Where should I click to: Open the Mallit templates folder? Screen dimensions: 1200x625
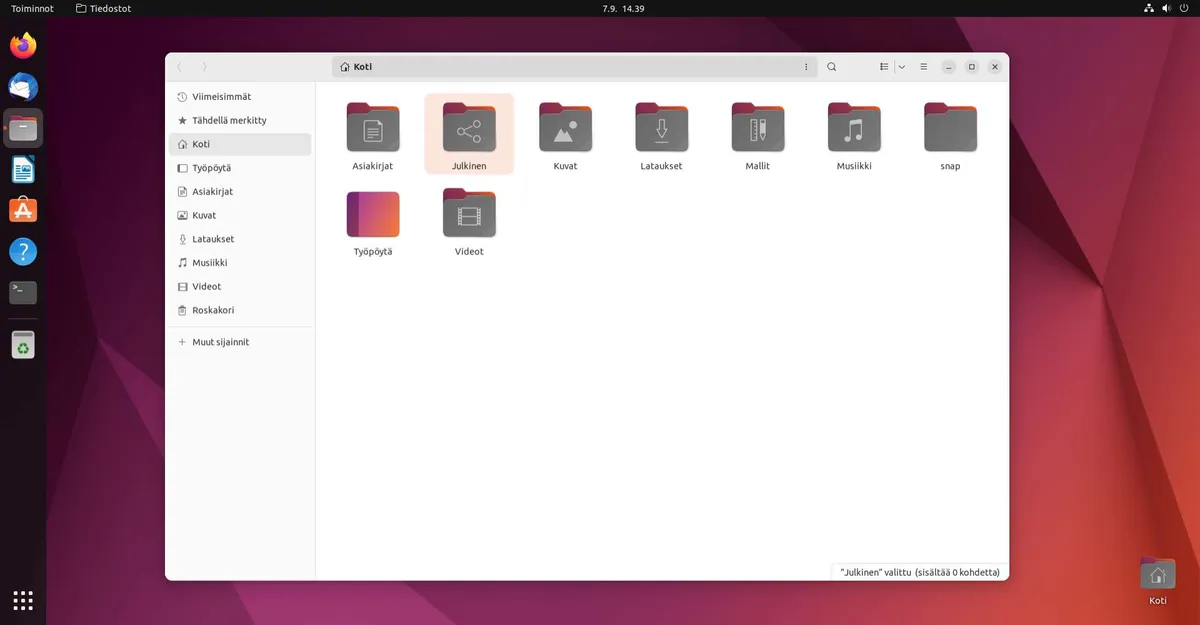[757, 127]
